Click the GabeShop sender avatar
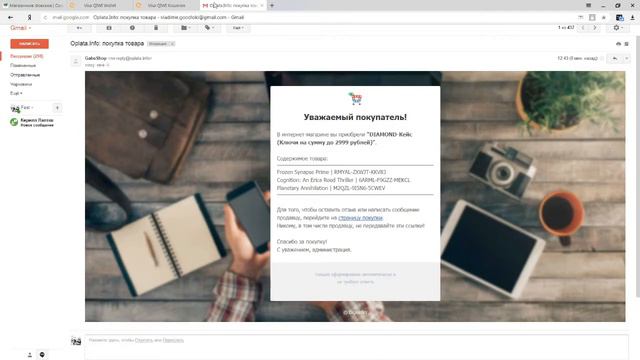Viewport: 640px width, 360px height. 76,61
